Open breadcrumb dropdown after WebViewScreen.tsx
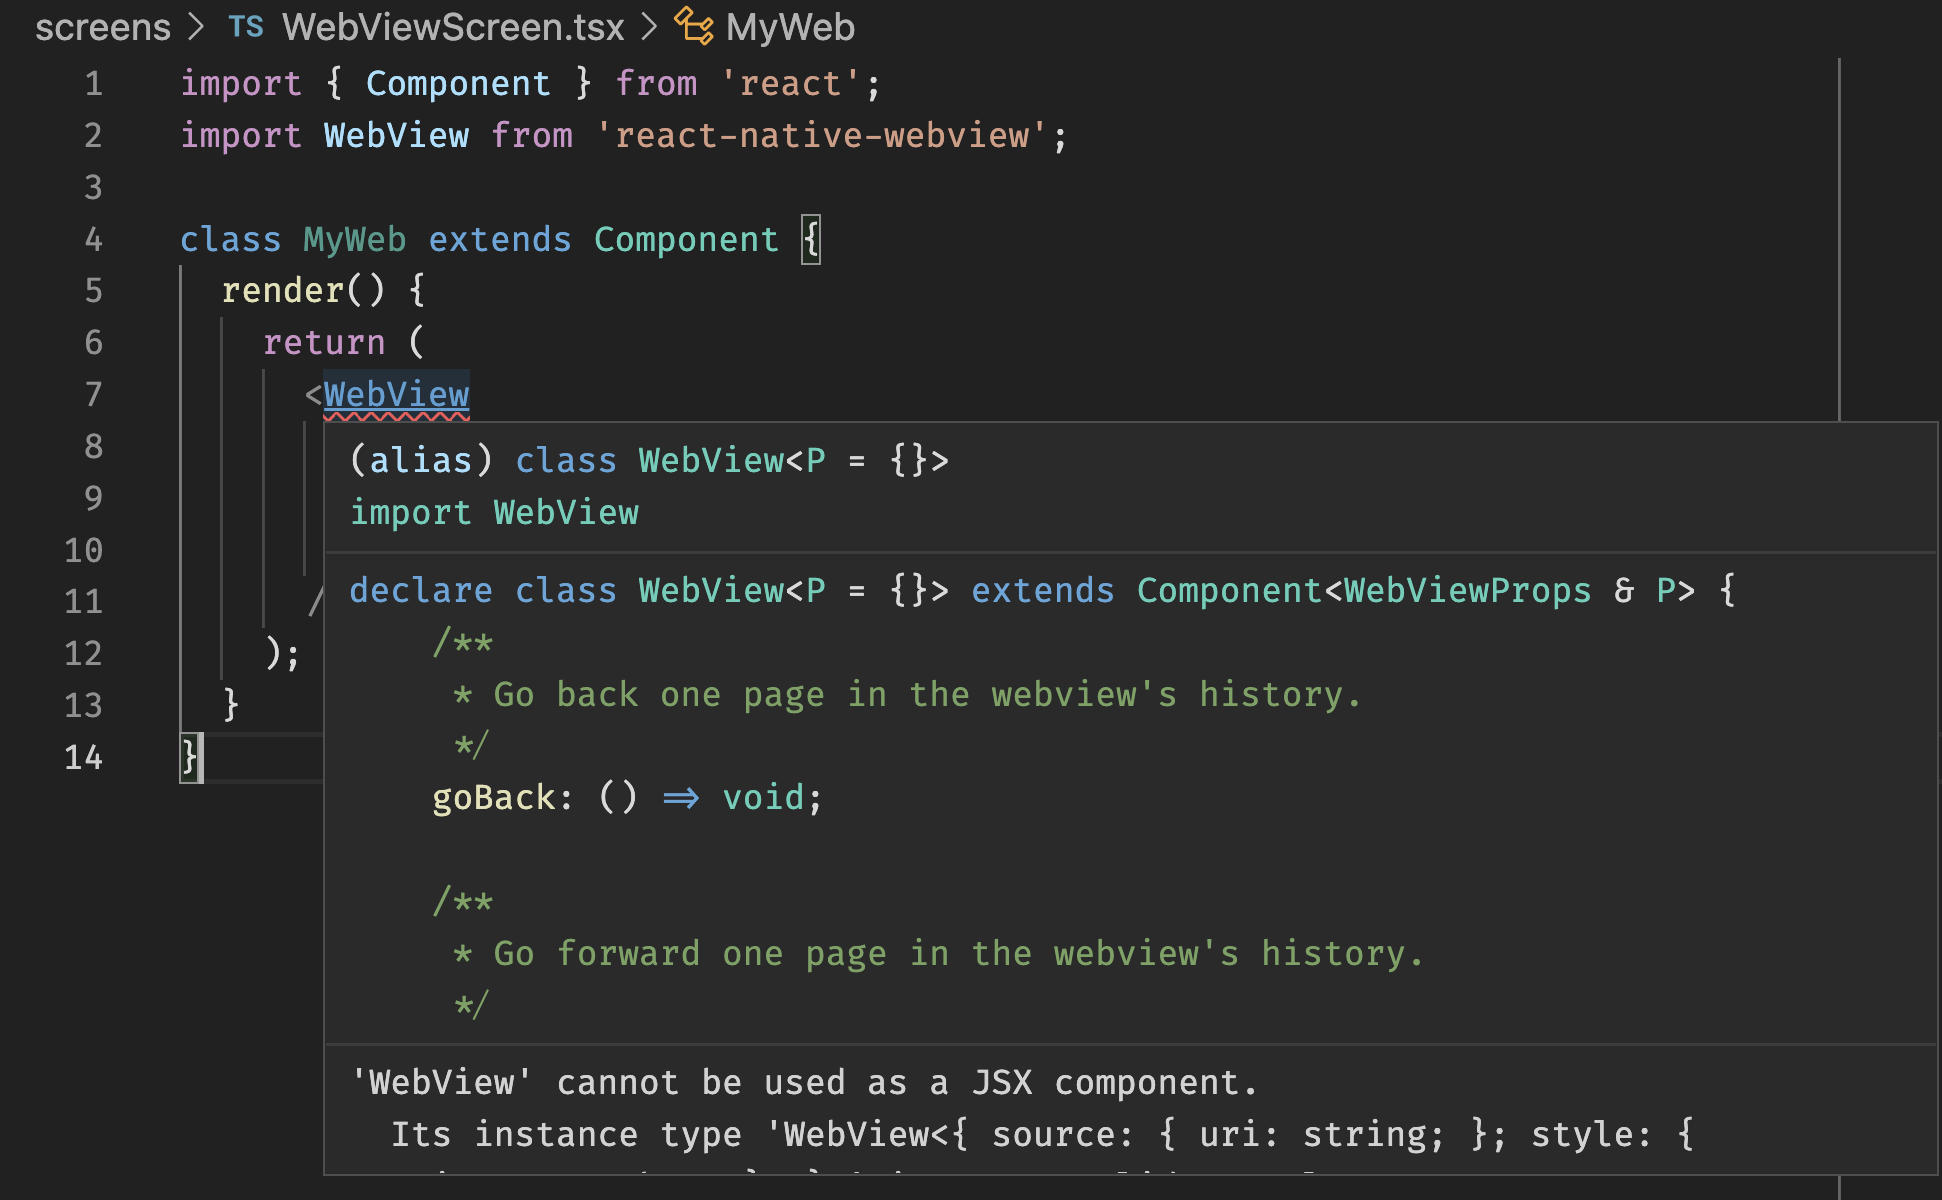This screenshot has width=1942, height=1200. coord(648,27)
